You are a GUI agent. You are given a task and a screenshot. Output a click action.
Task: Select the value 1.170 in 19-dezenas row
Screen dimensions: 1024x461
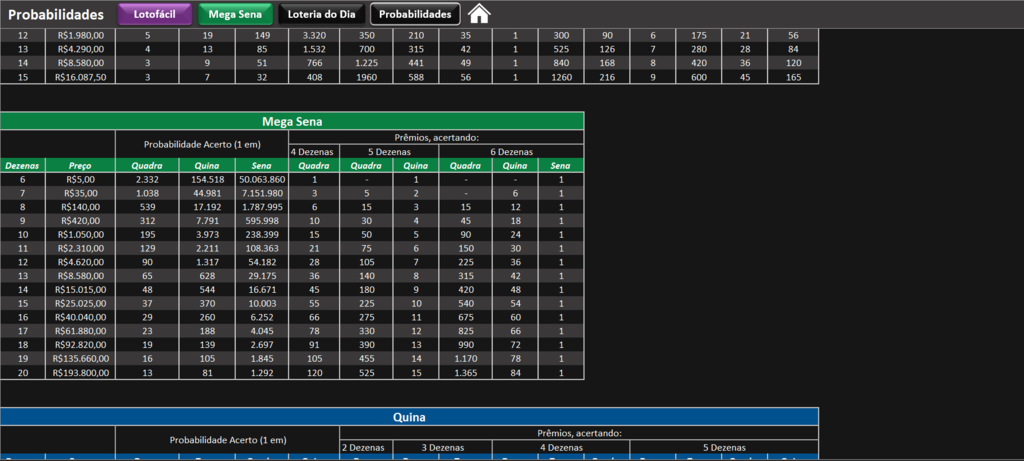pos(466,358)
